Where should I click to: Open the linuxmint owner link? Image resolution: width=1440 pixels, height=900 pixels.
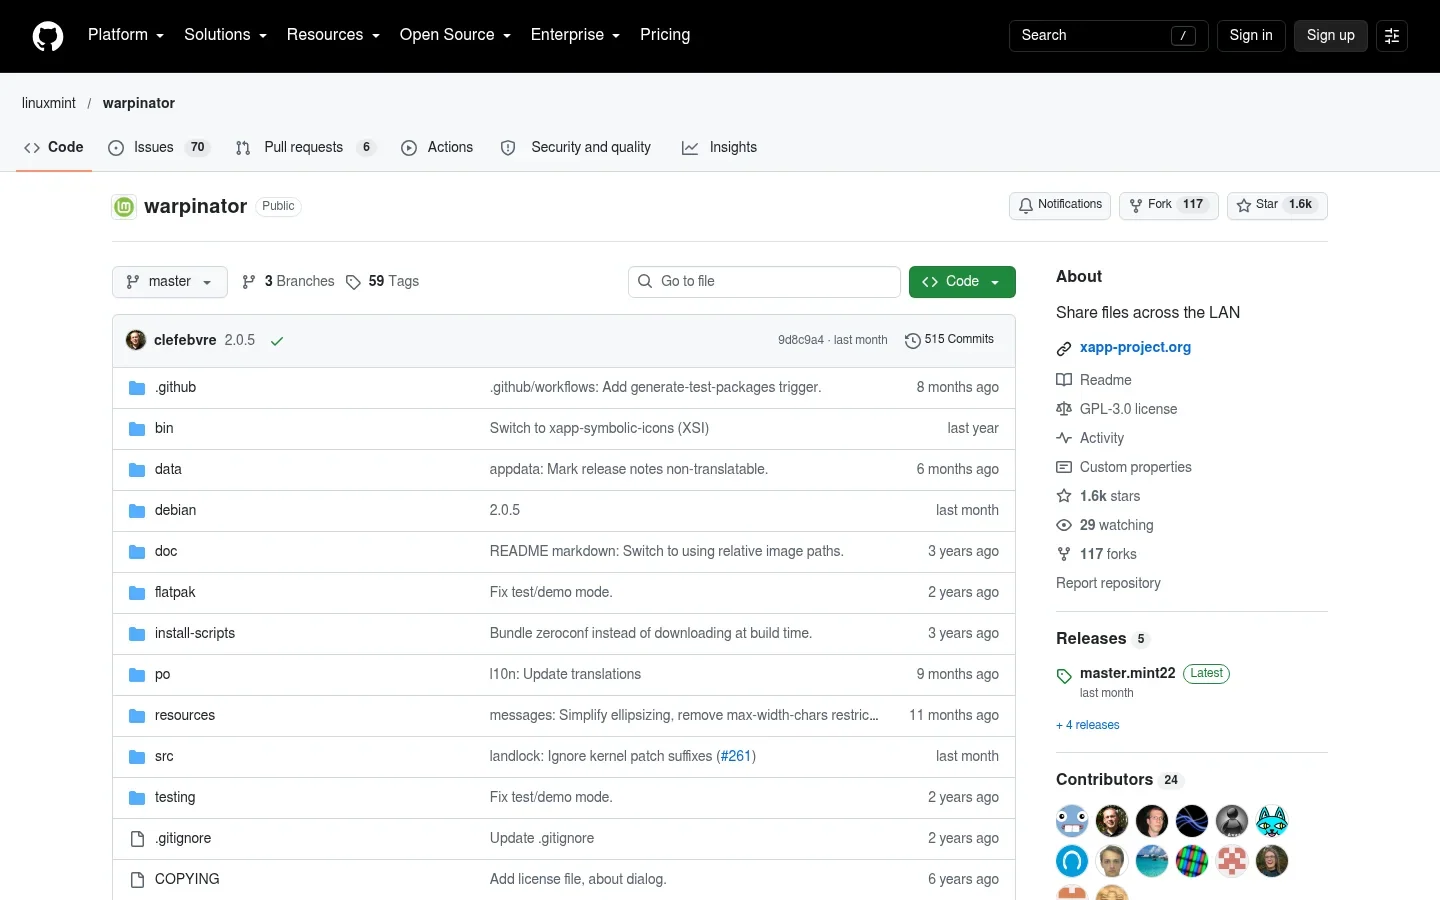(x=49, y=103)
